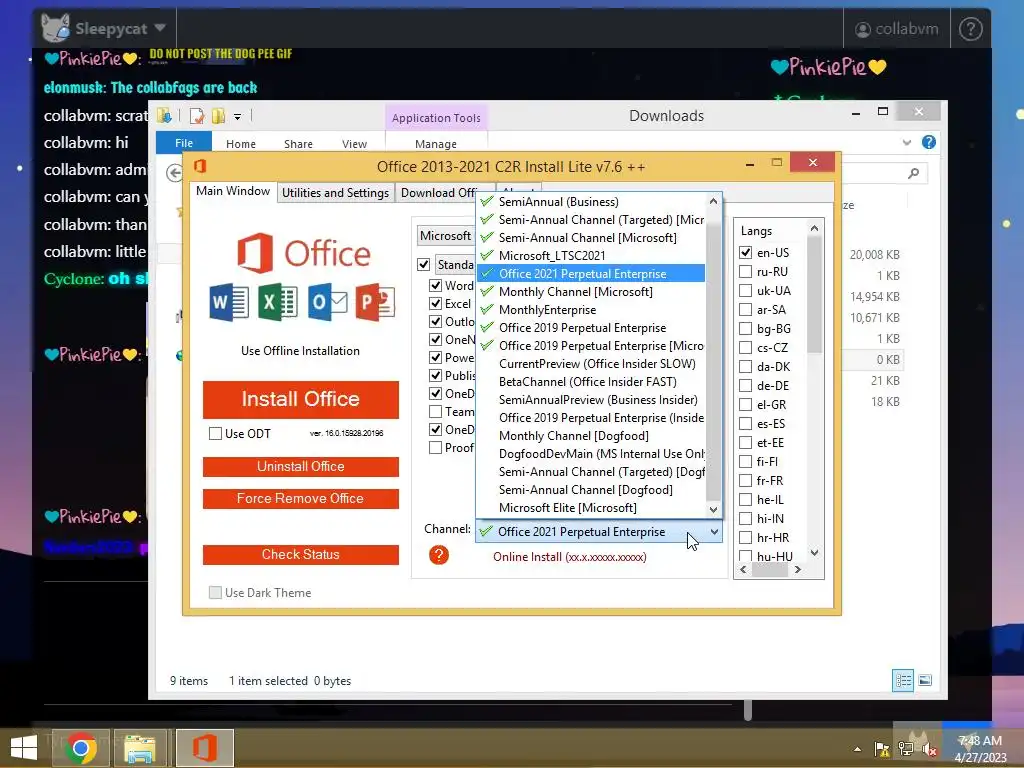Uncheck the Excel product checkbox

point(436,304)
